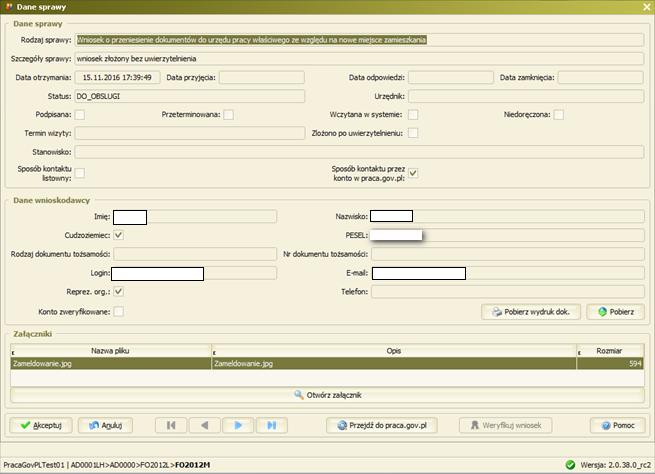Image resolution: width=655 pixels, height=474 pixels.
Task: Click the Data przyjęcia field
Action: click(x=262, y=77)
